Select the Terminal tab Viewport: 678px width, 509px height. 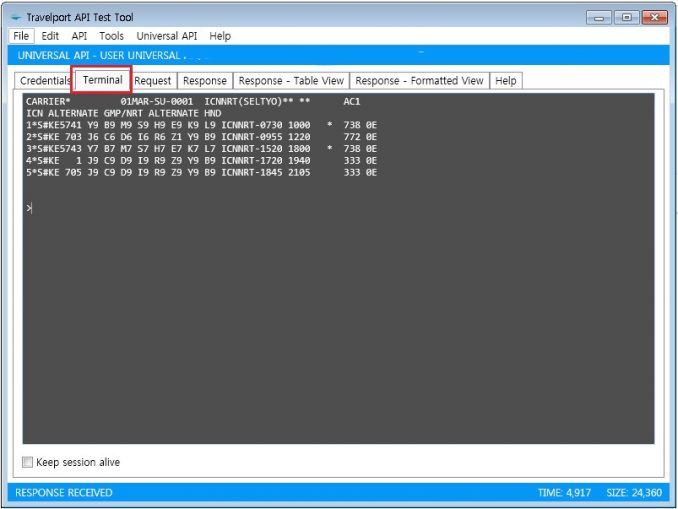tap(102, 80)
